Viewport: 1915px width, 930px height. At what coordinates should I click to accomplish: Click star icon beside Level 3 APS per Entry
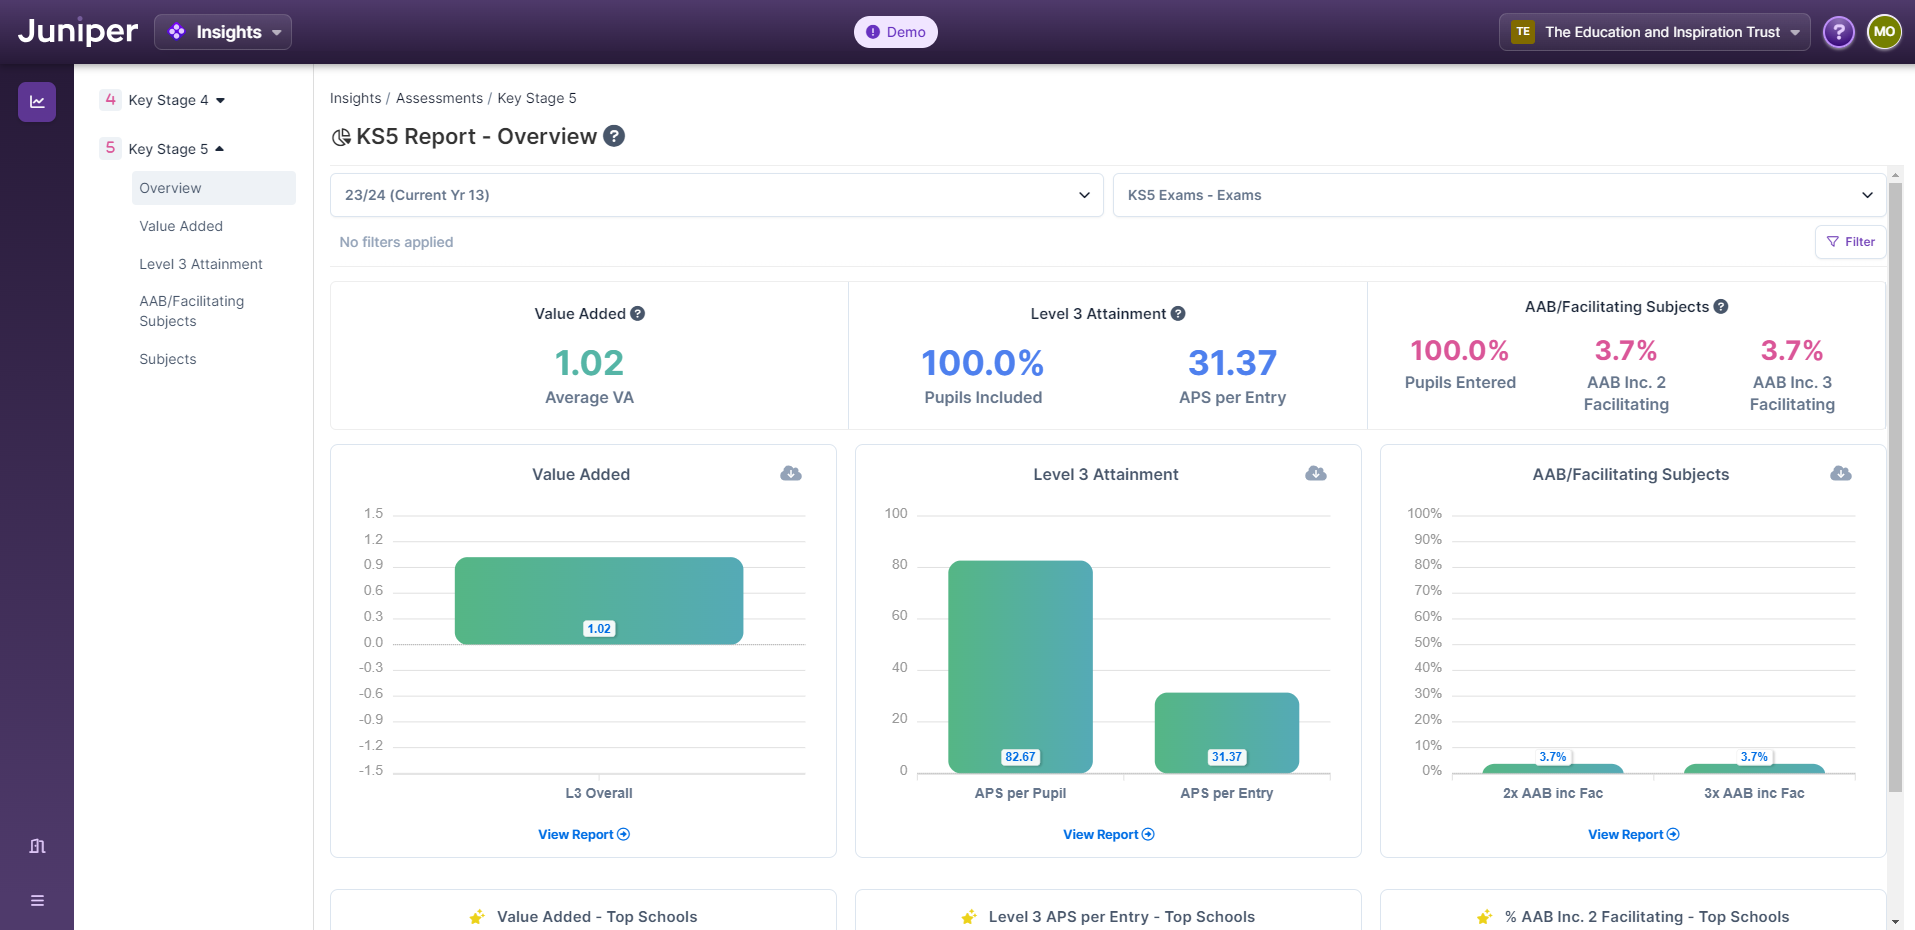coord(968,917)
